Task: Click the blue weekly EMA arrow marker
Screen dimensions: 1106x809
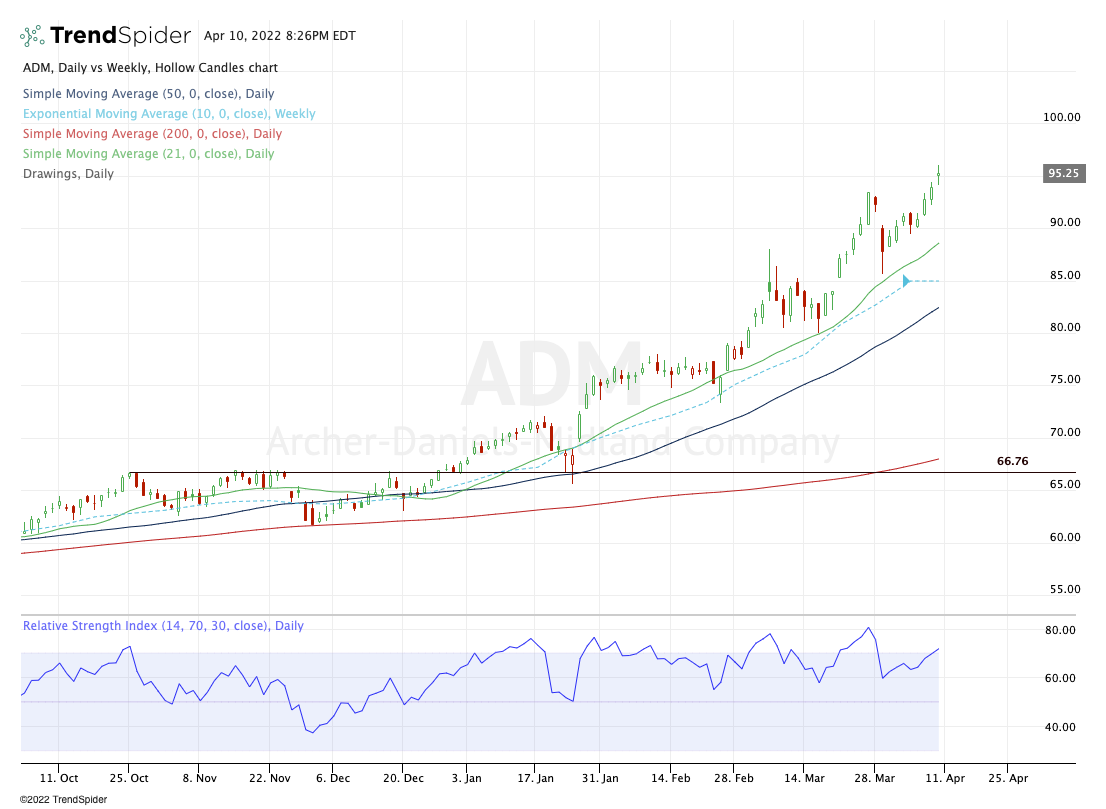Action: pyautogui.click(x=907, y=281)
